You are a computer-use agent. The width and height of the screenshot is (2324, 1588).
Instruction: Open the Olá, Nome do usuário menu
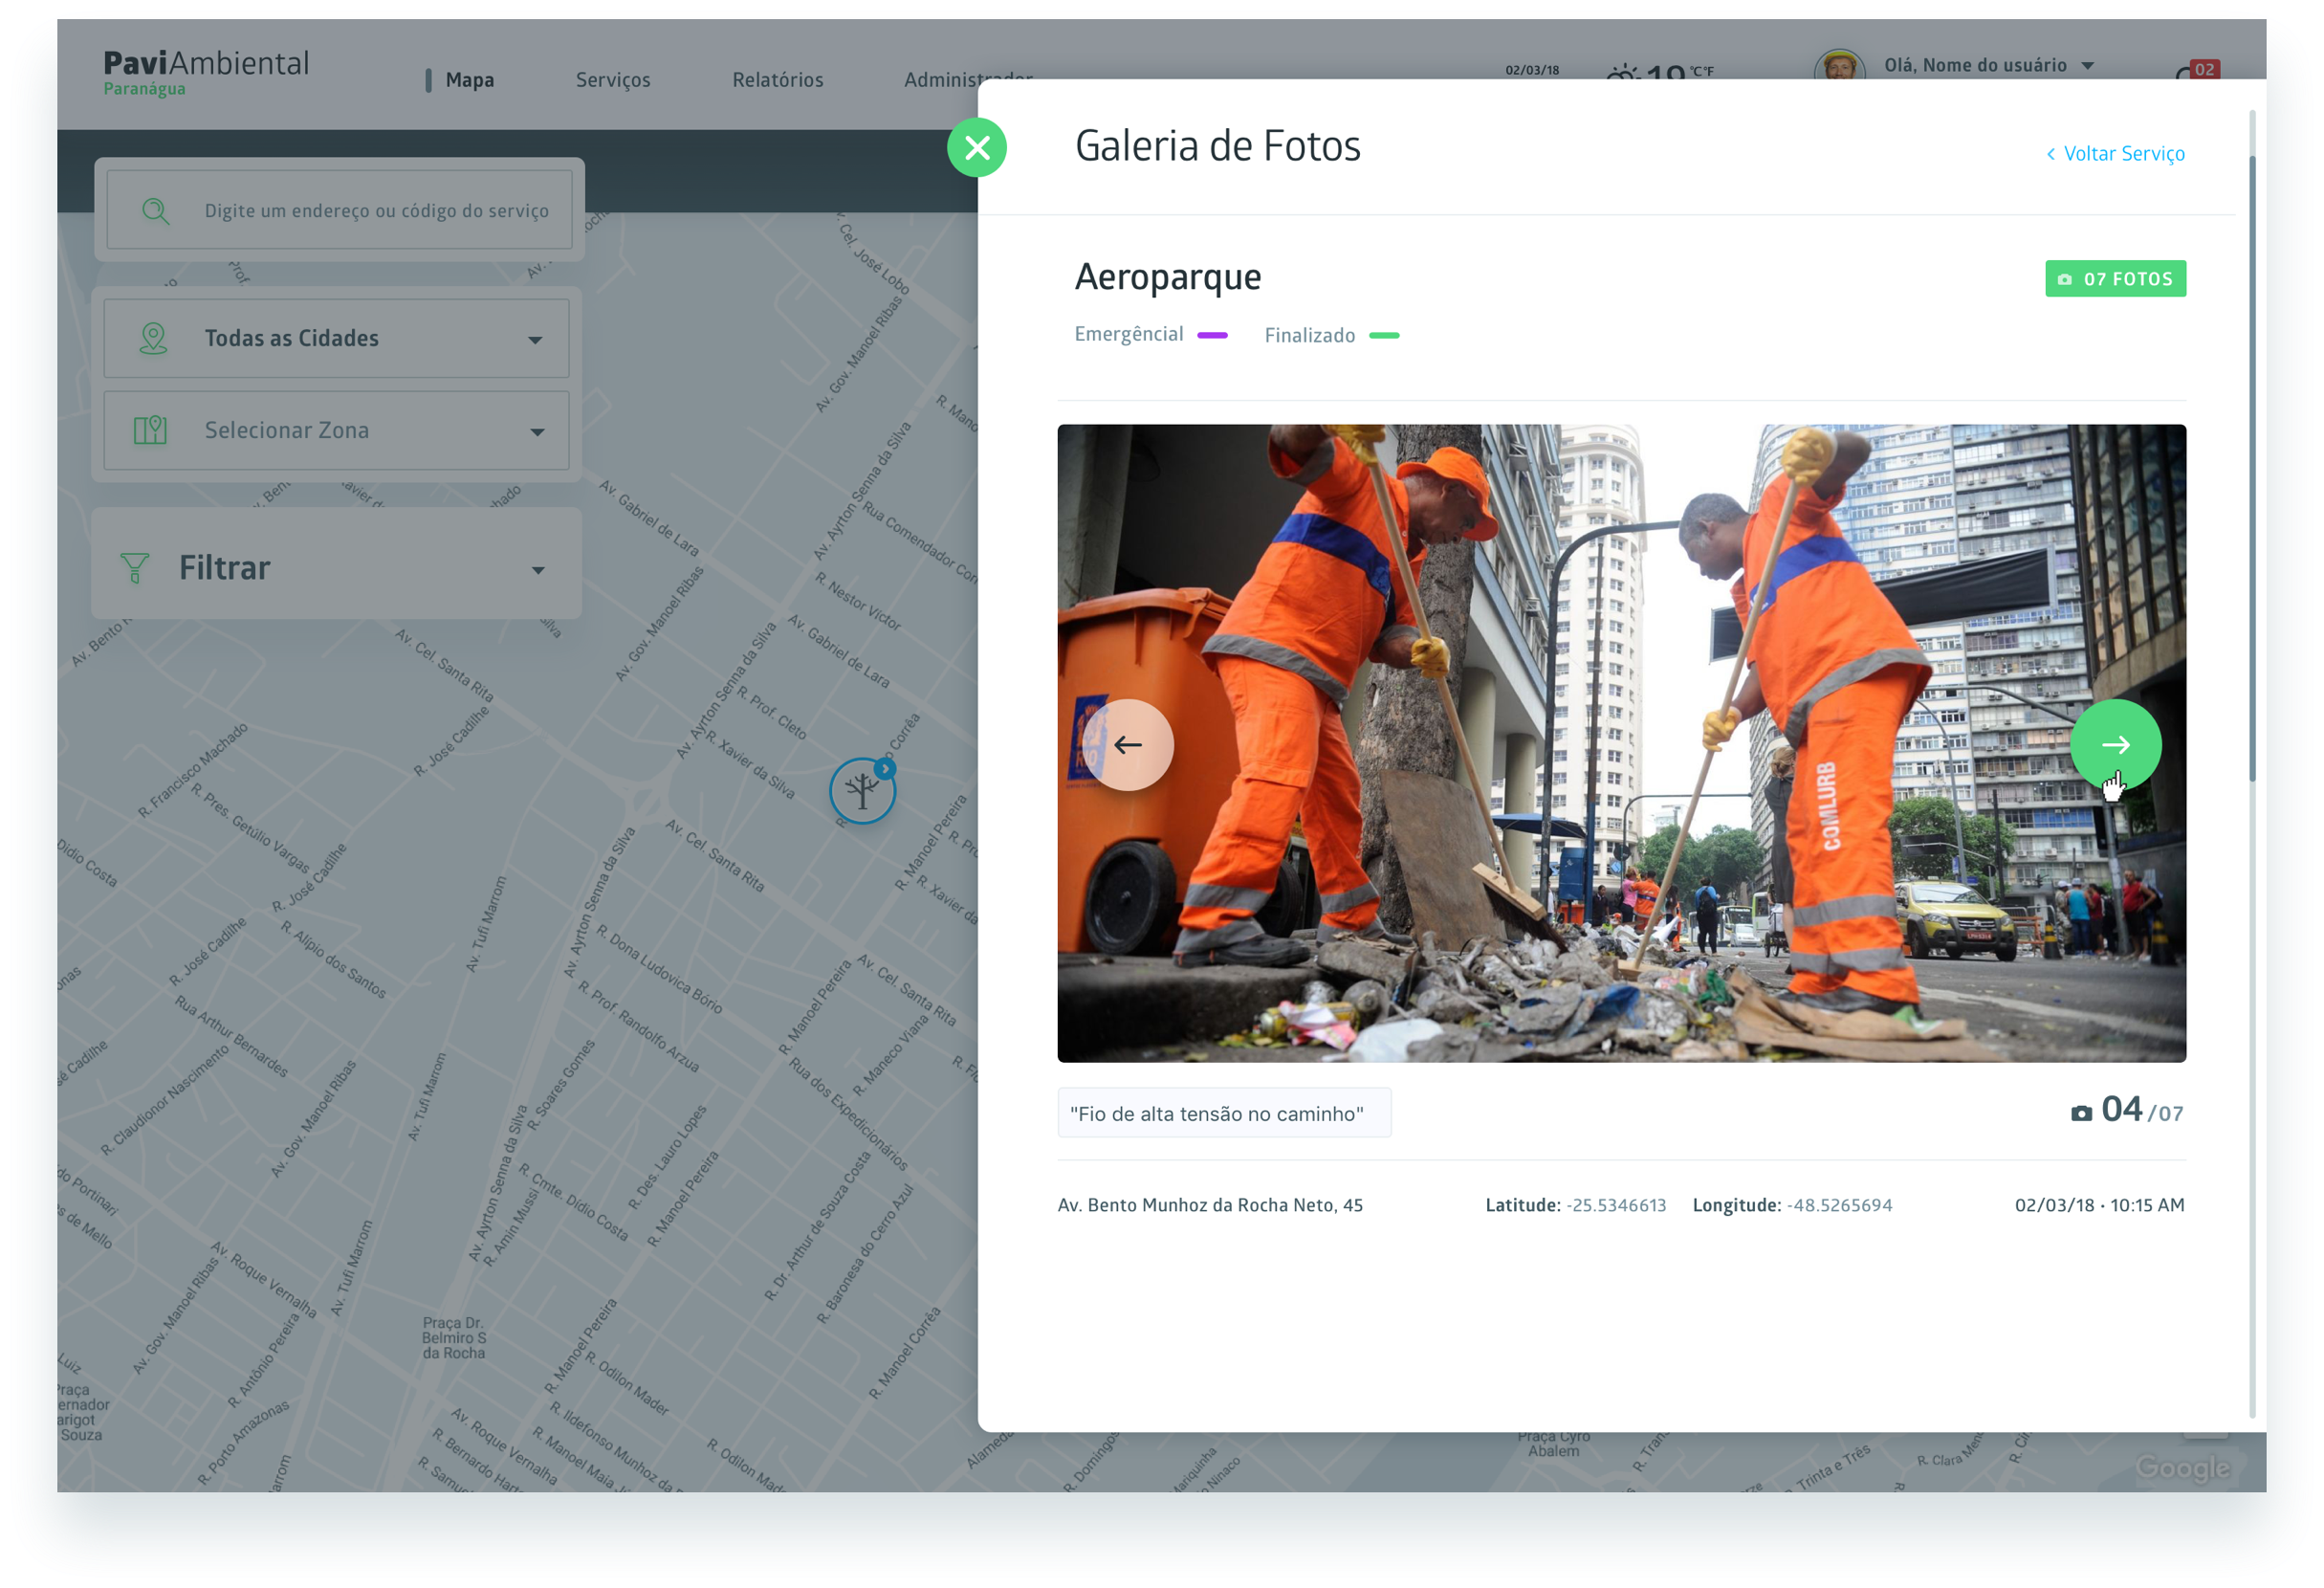(1988, 66)
